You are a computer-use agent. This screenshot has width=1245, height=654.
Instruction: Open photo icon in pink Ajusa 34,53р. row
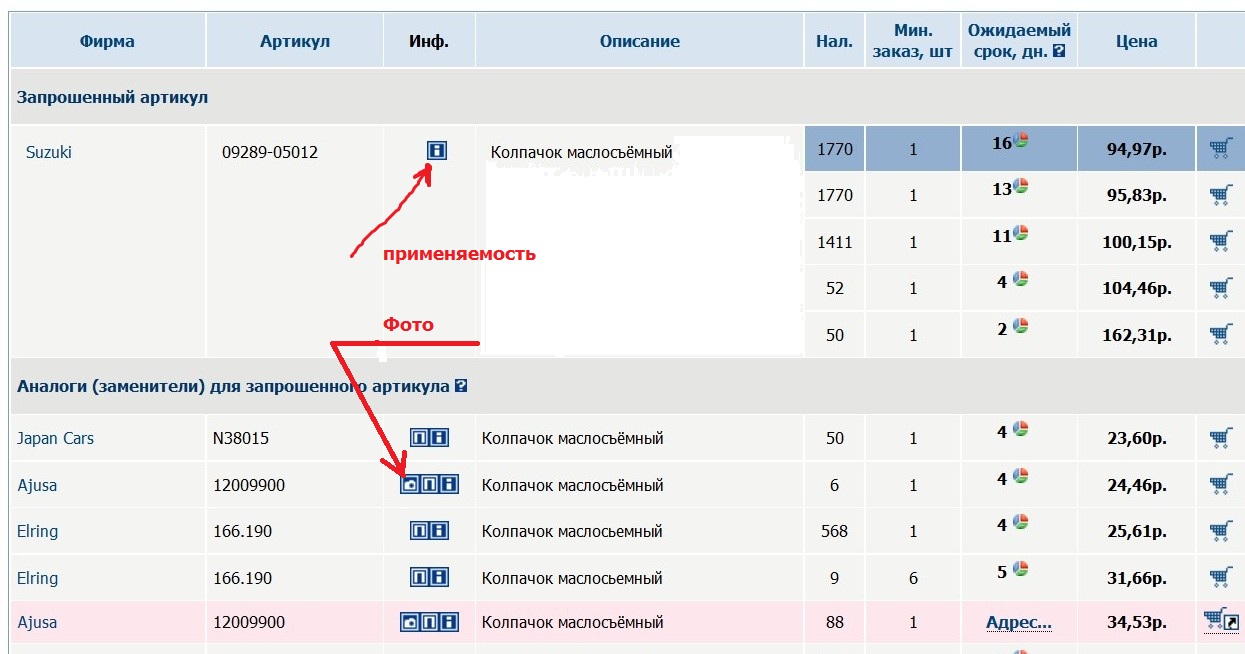pyautogui.click(x=409, y=623)
